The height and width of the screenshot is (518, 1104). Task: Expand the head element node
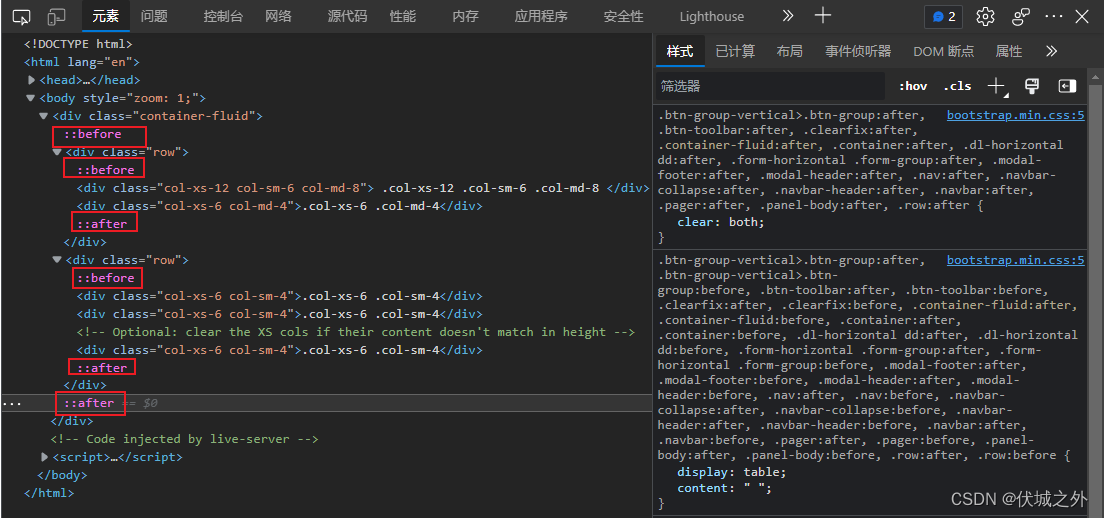point(32,80)
